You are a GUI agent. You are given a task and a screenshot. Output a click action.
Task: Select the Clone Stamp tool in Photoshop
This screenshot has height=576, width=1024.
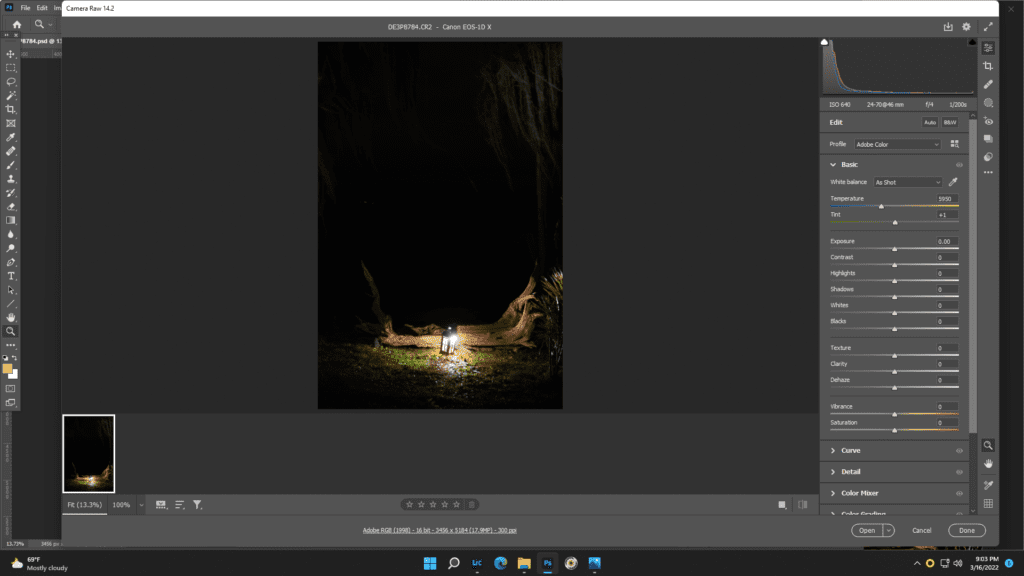pyautogui.click(x=10, y=179)
